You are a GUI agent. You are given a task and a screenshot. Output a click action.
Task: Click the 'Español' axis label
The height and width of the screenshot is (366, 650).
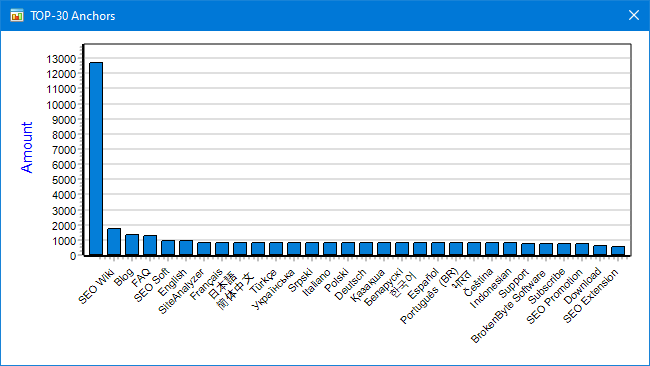click(423, 284)
